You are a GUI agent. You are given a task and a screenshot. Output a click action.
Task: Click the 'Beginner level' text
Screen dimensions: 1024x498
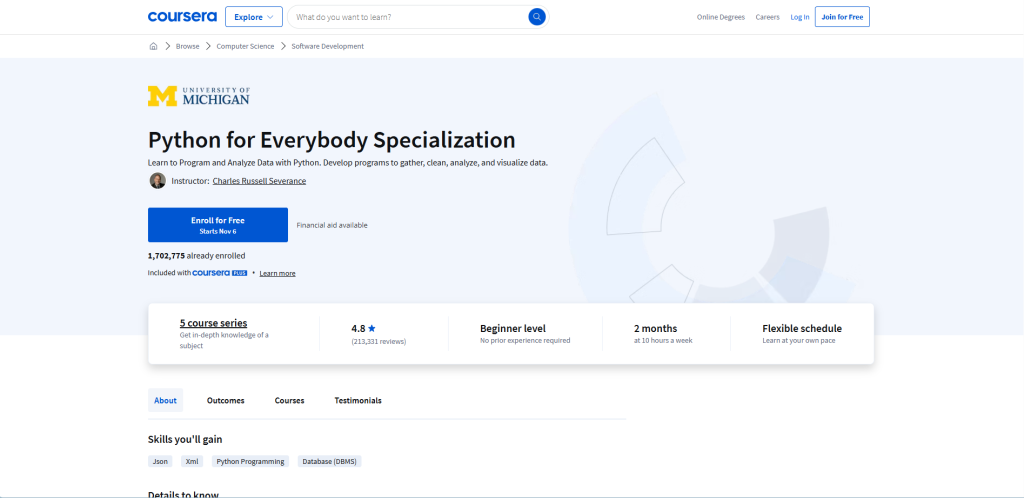513,329
